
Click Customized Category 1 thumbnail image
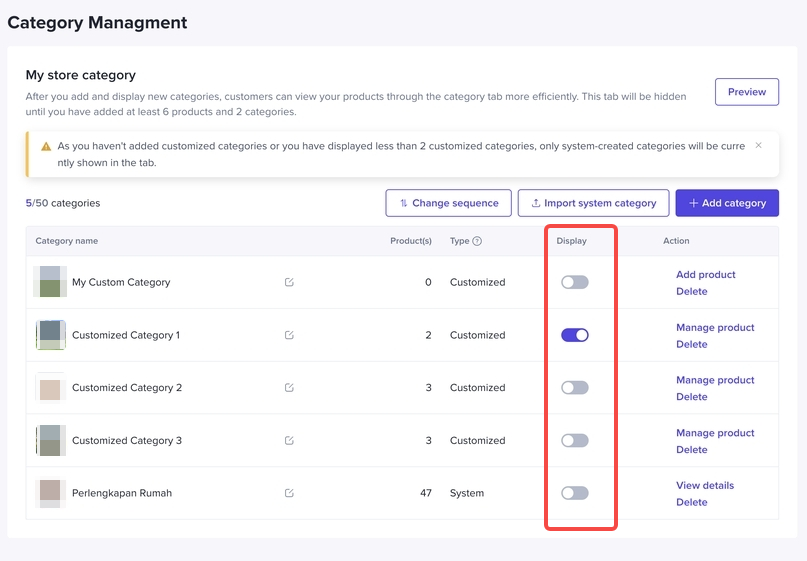(x=51, y=335)
